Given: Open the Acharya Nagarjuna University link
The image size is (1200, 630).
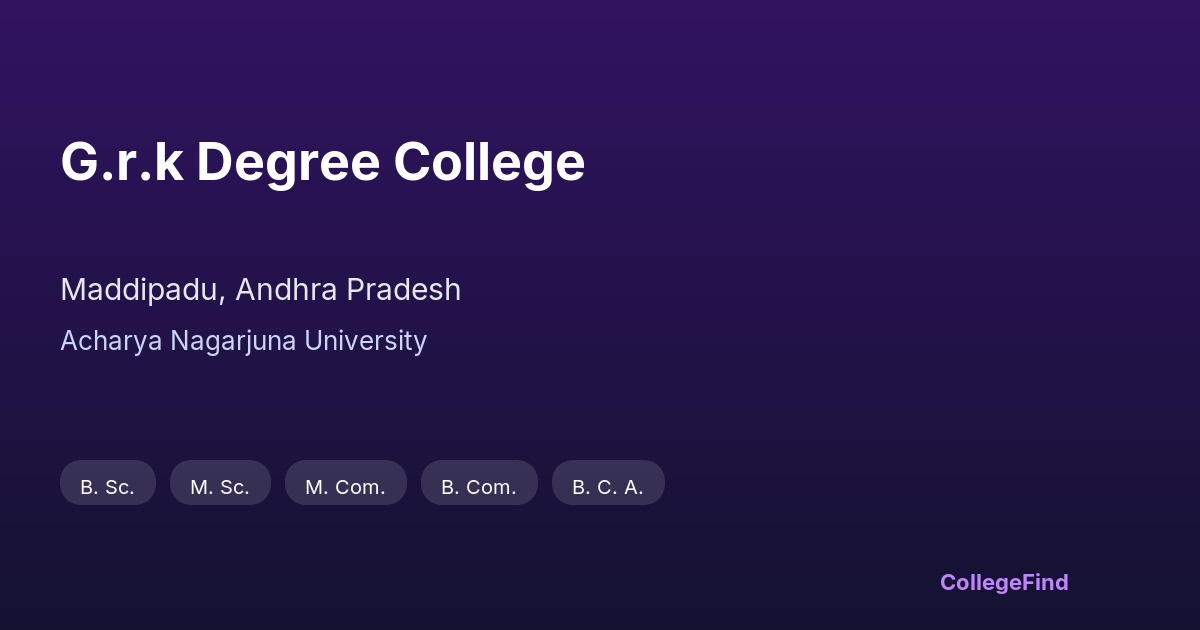Looking at the screenshot, I should (243, 341).
